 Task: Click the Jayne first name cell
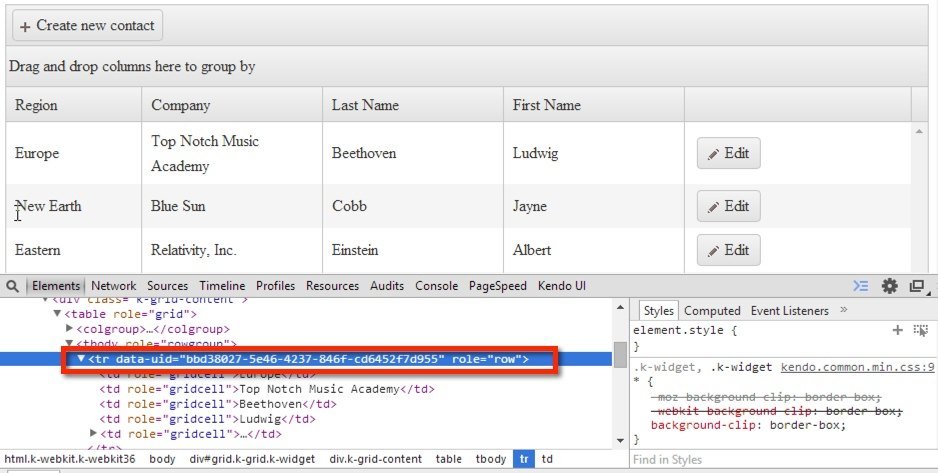click(x=593, y=206)
